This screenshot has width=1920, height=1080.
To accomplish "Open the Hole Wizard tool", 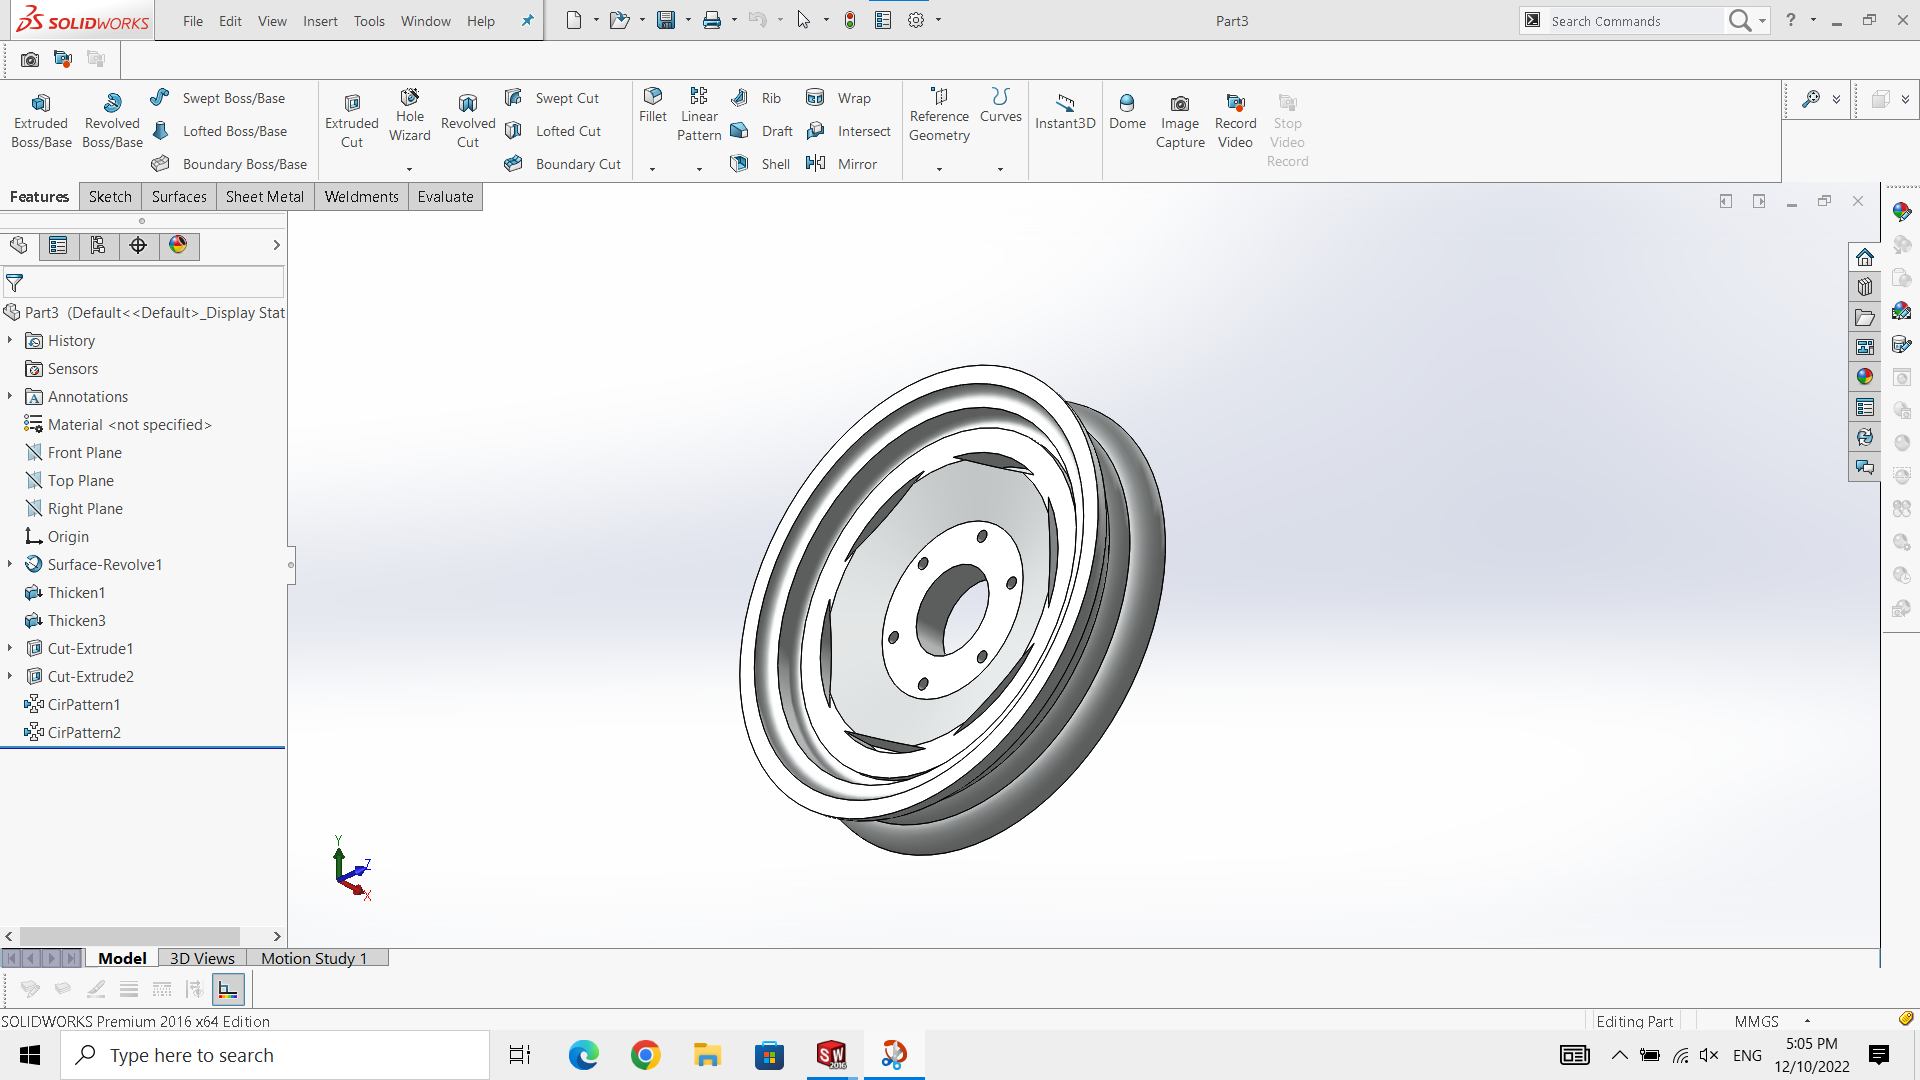I will (x=410, y=115).
